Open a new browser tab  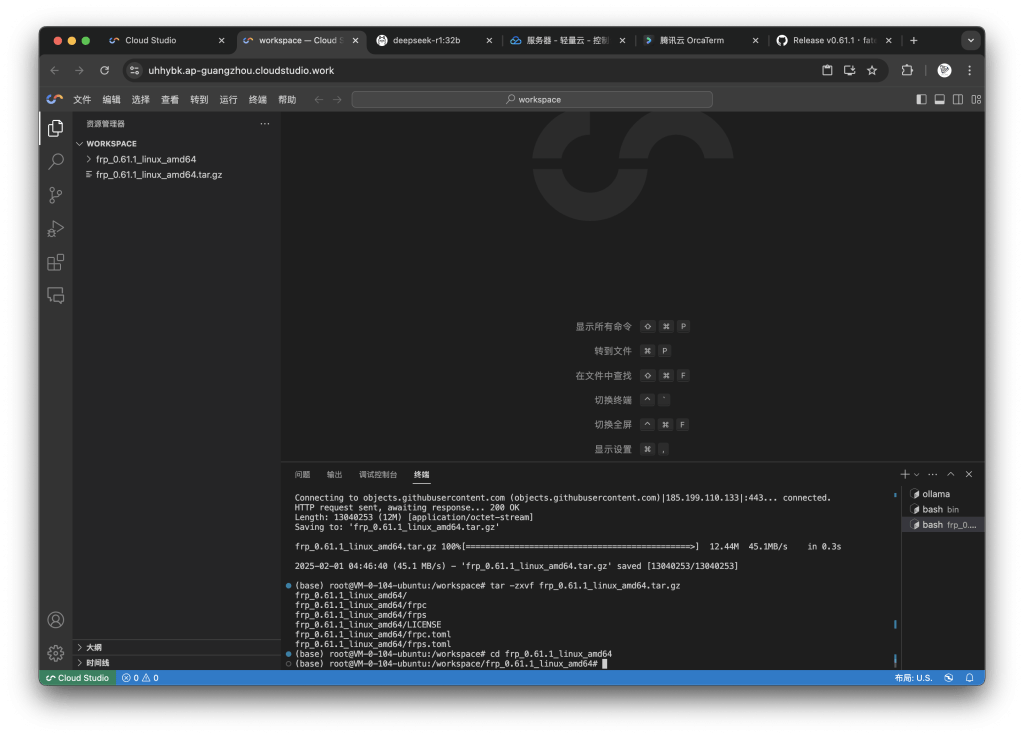(914, 40)
